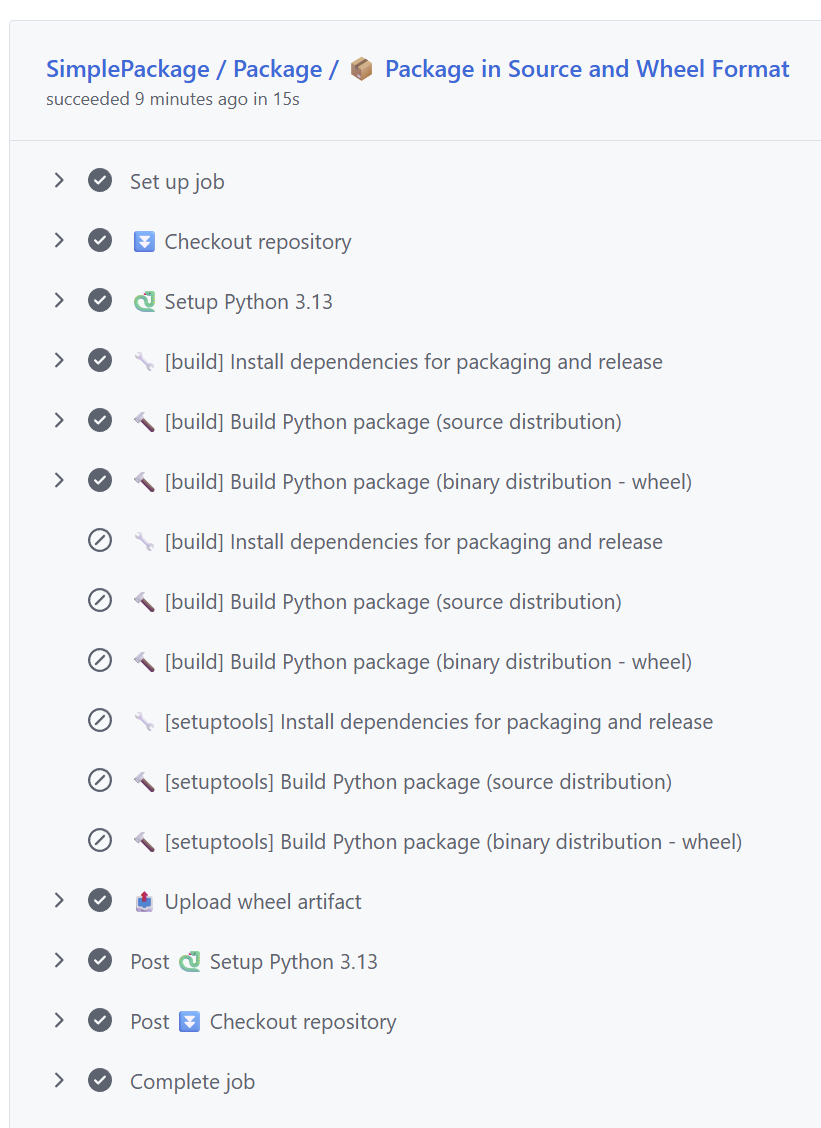This screenshot has height=1128, width=821.
Task: Click skipped icon for [setuptools] Build binary wheel step
Action: (x=100, y=841)
